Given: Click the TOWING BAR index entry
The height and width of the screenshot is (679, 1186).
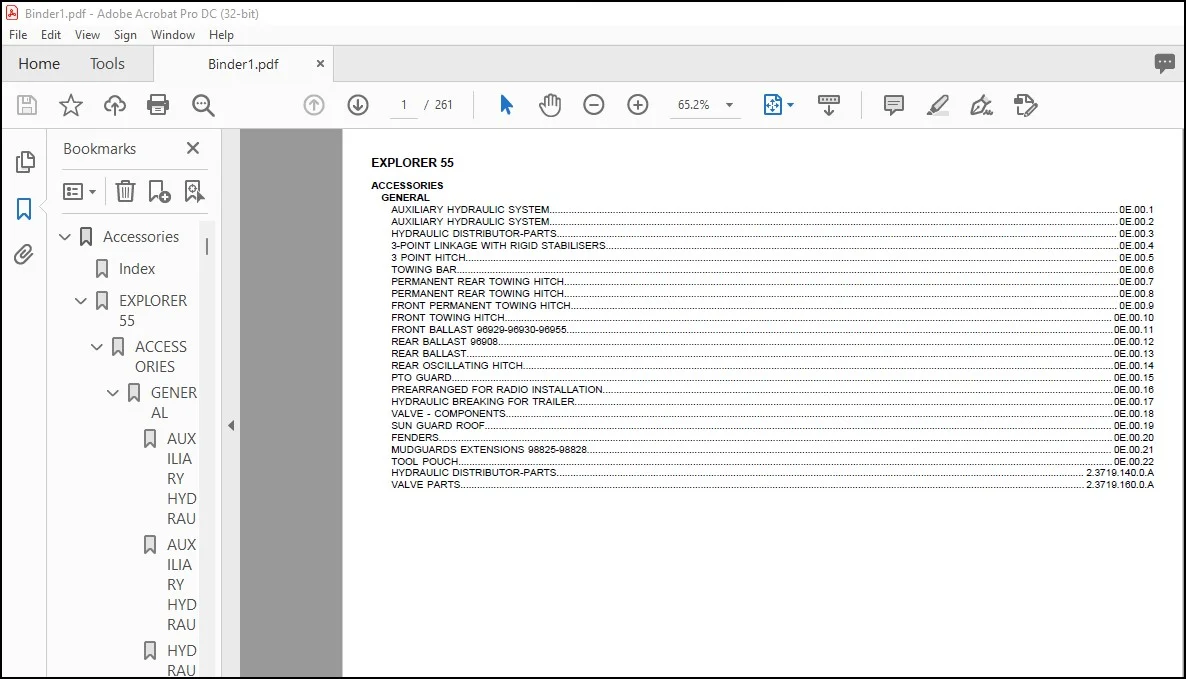Looking at the screenshot, I should (424, 269).
